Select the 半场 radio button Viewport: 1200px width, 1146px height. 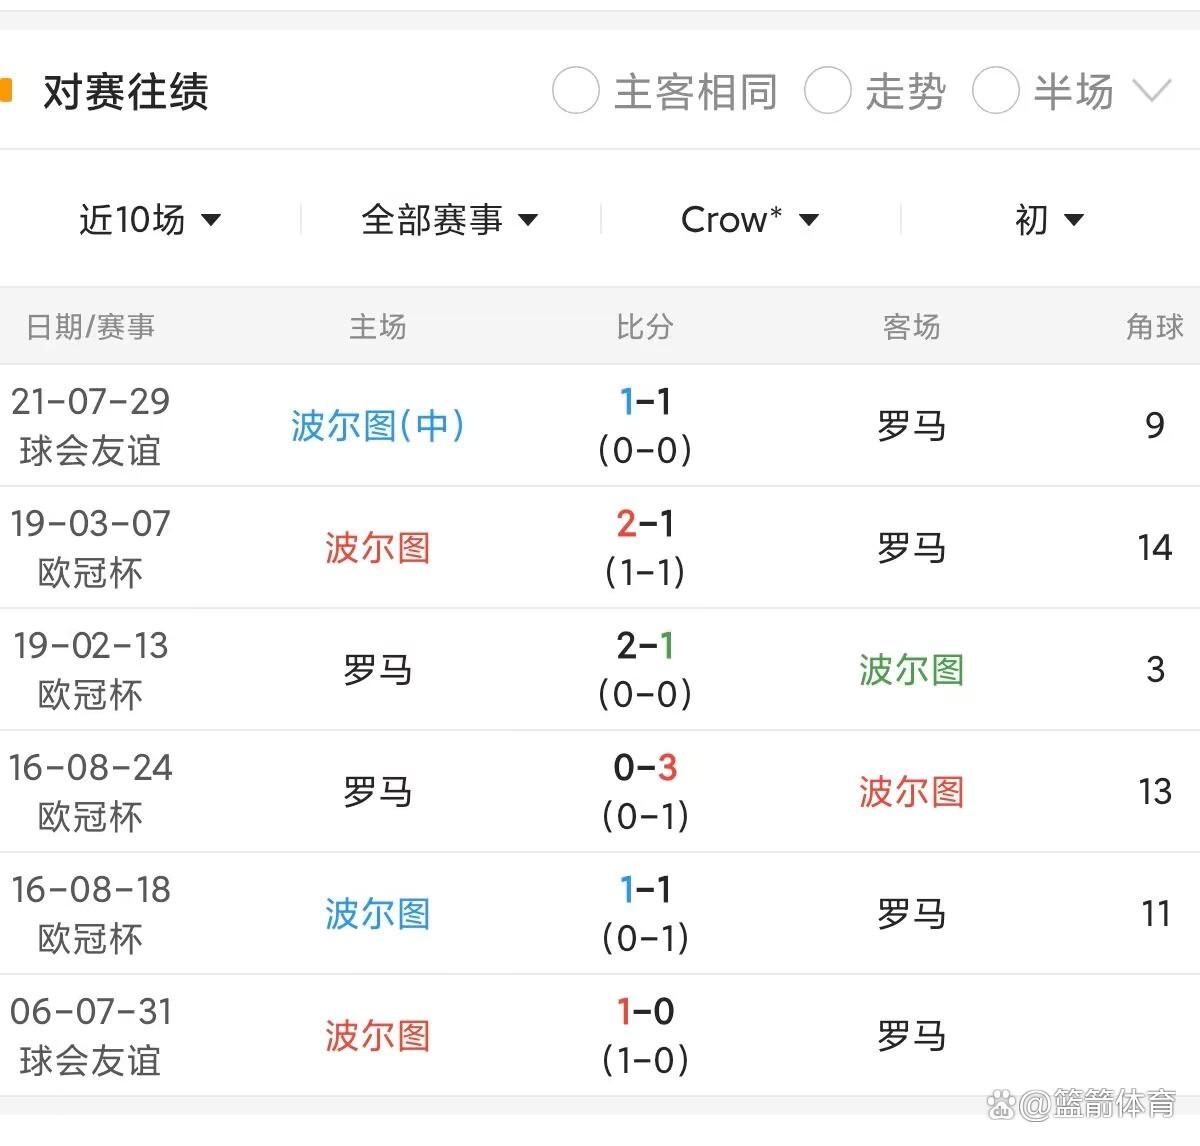point(996,91)
